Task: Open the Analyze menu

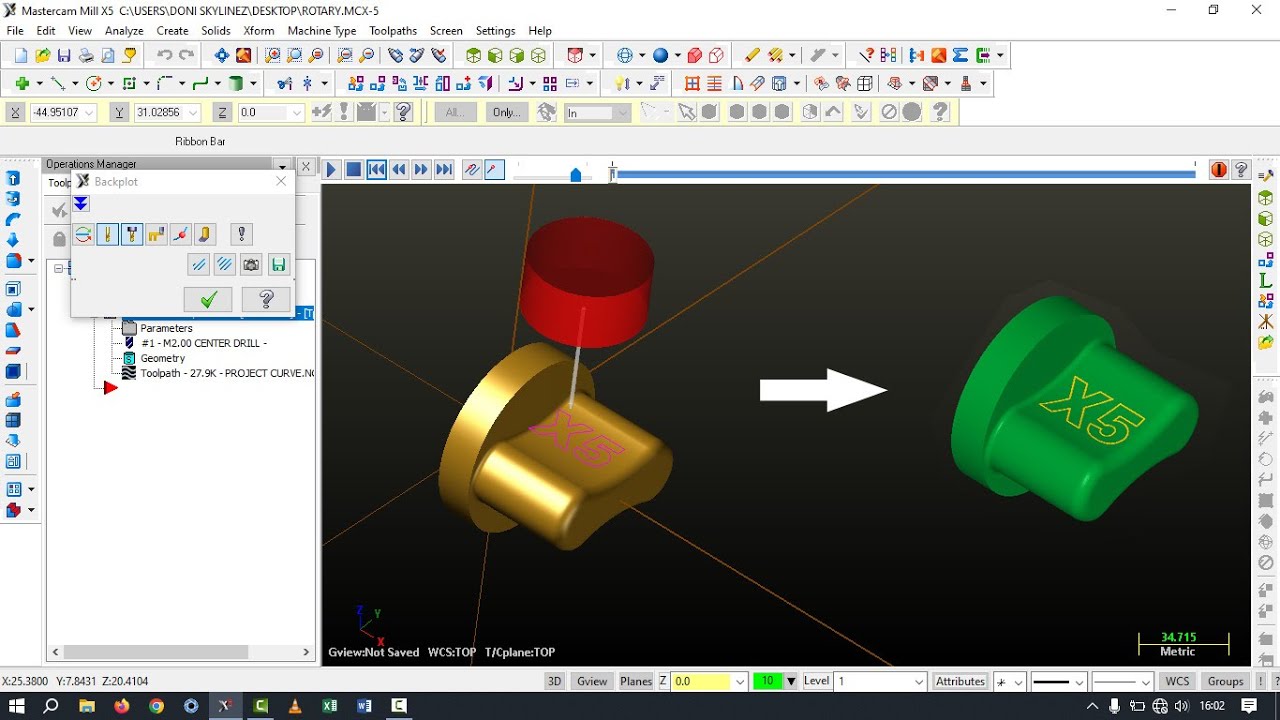Action: pos(124,31)
